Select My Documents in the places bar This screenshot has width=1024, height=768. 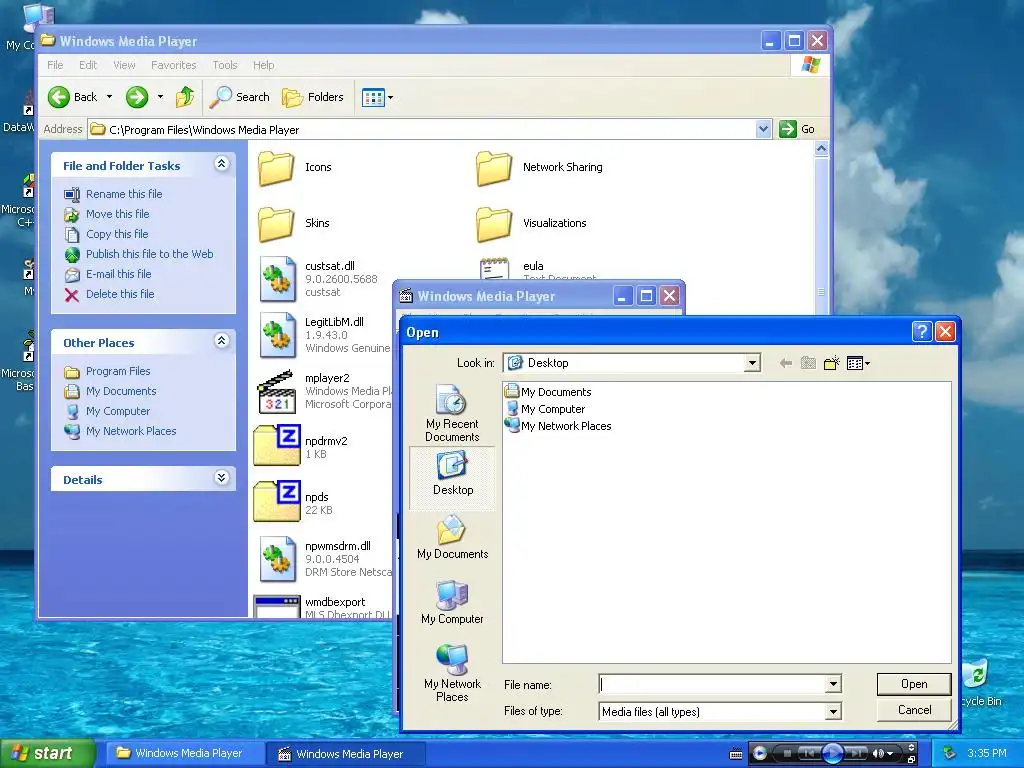click(x=452, y=537)
